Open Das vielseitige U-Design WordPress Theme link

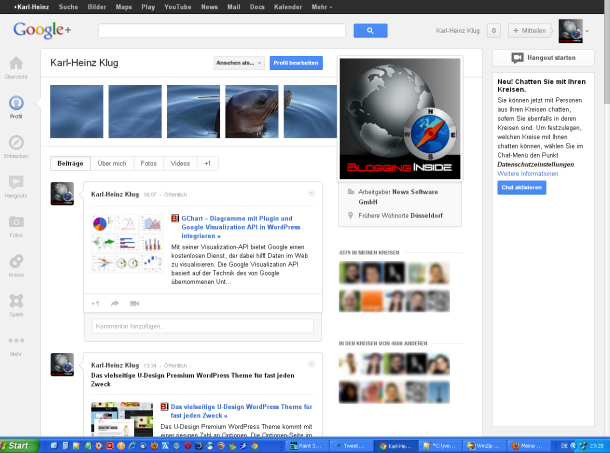(x=241, y=411)
